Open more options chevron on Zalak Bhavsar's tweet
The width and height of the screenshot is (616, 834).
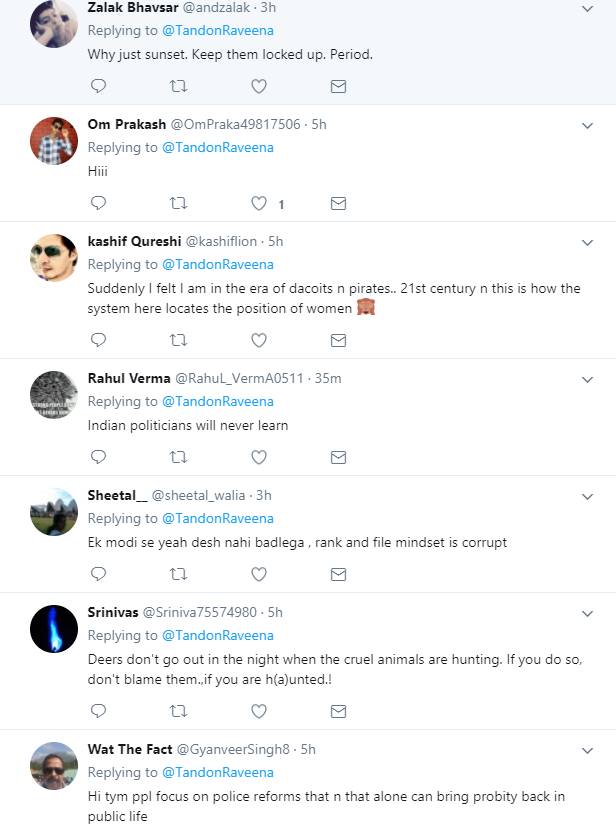(589, 9)
